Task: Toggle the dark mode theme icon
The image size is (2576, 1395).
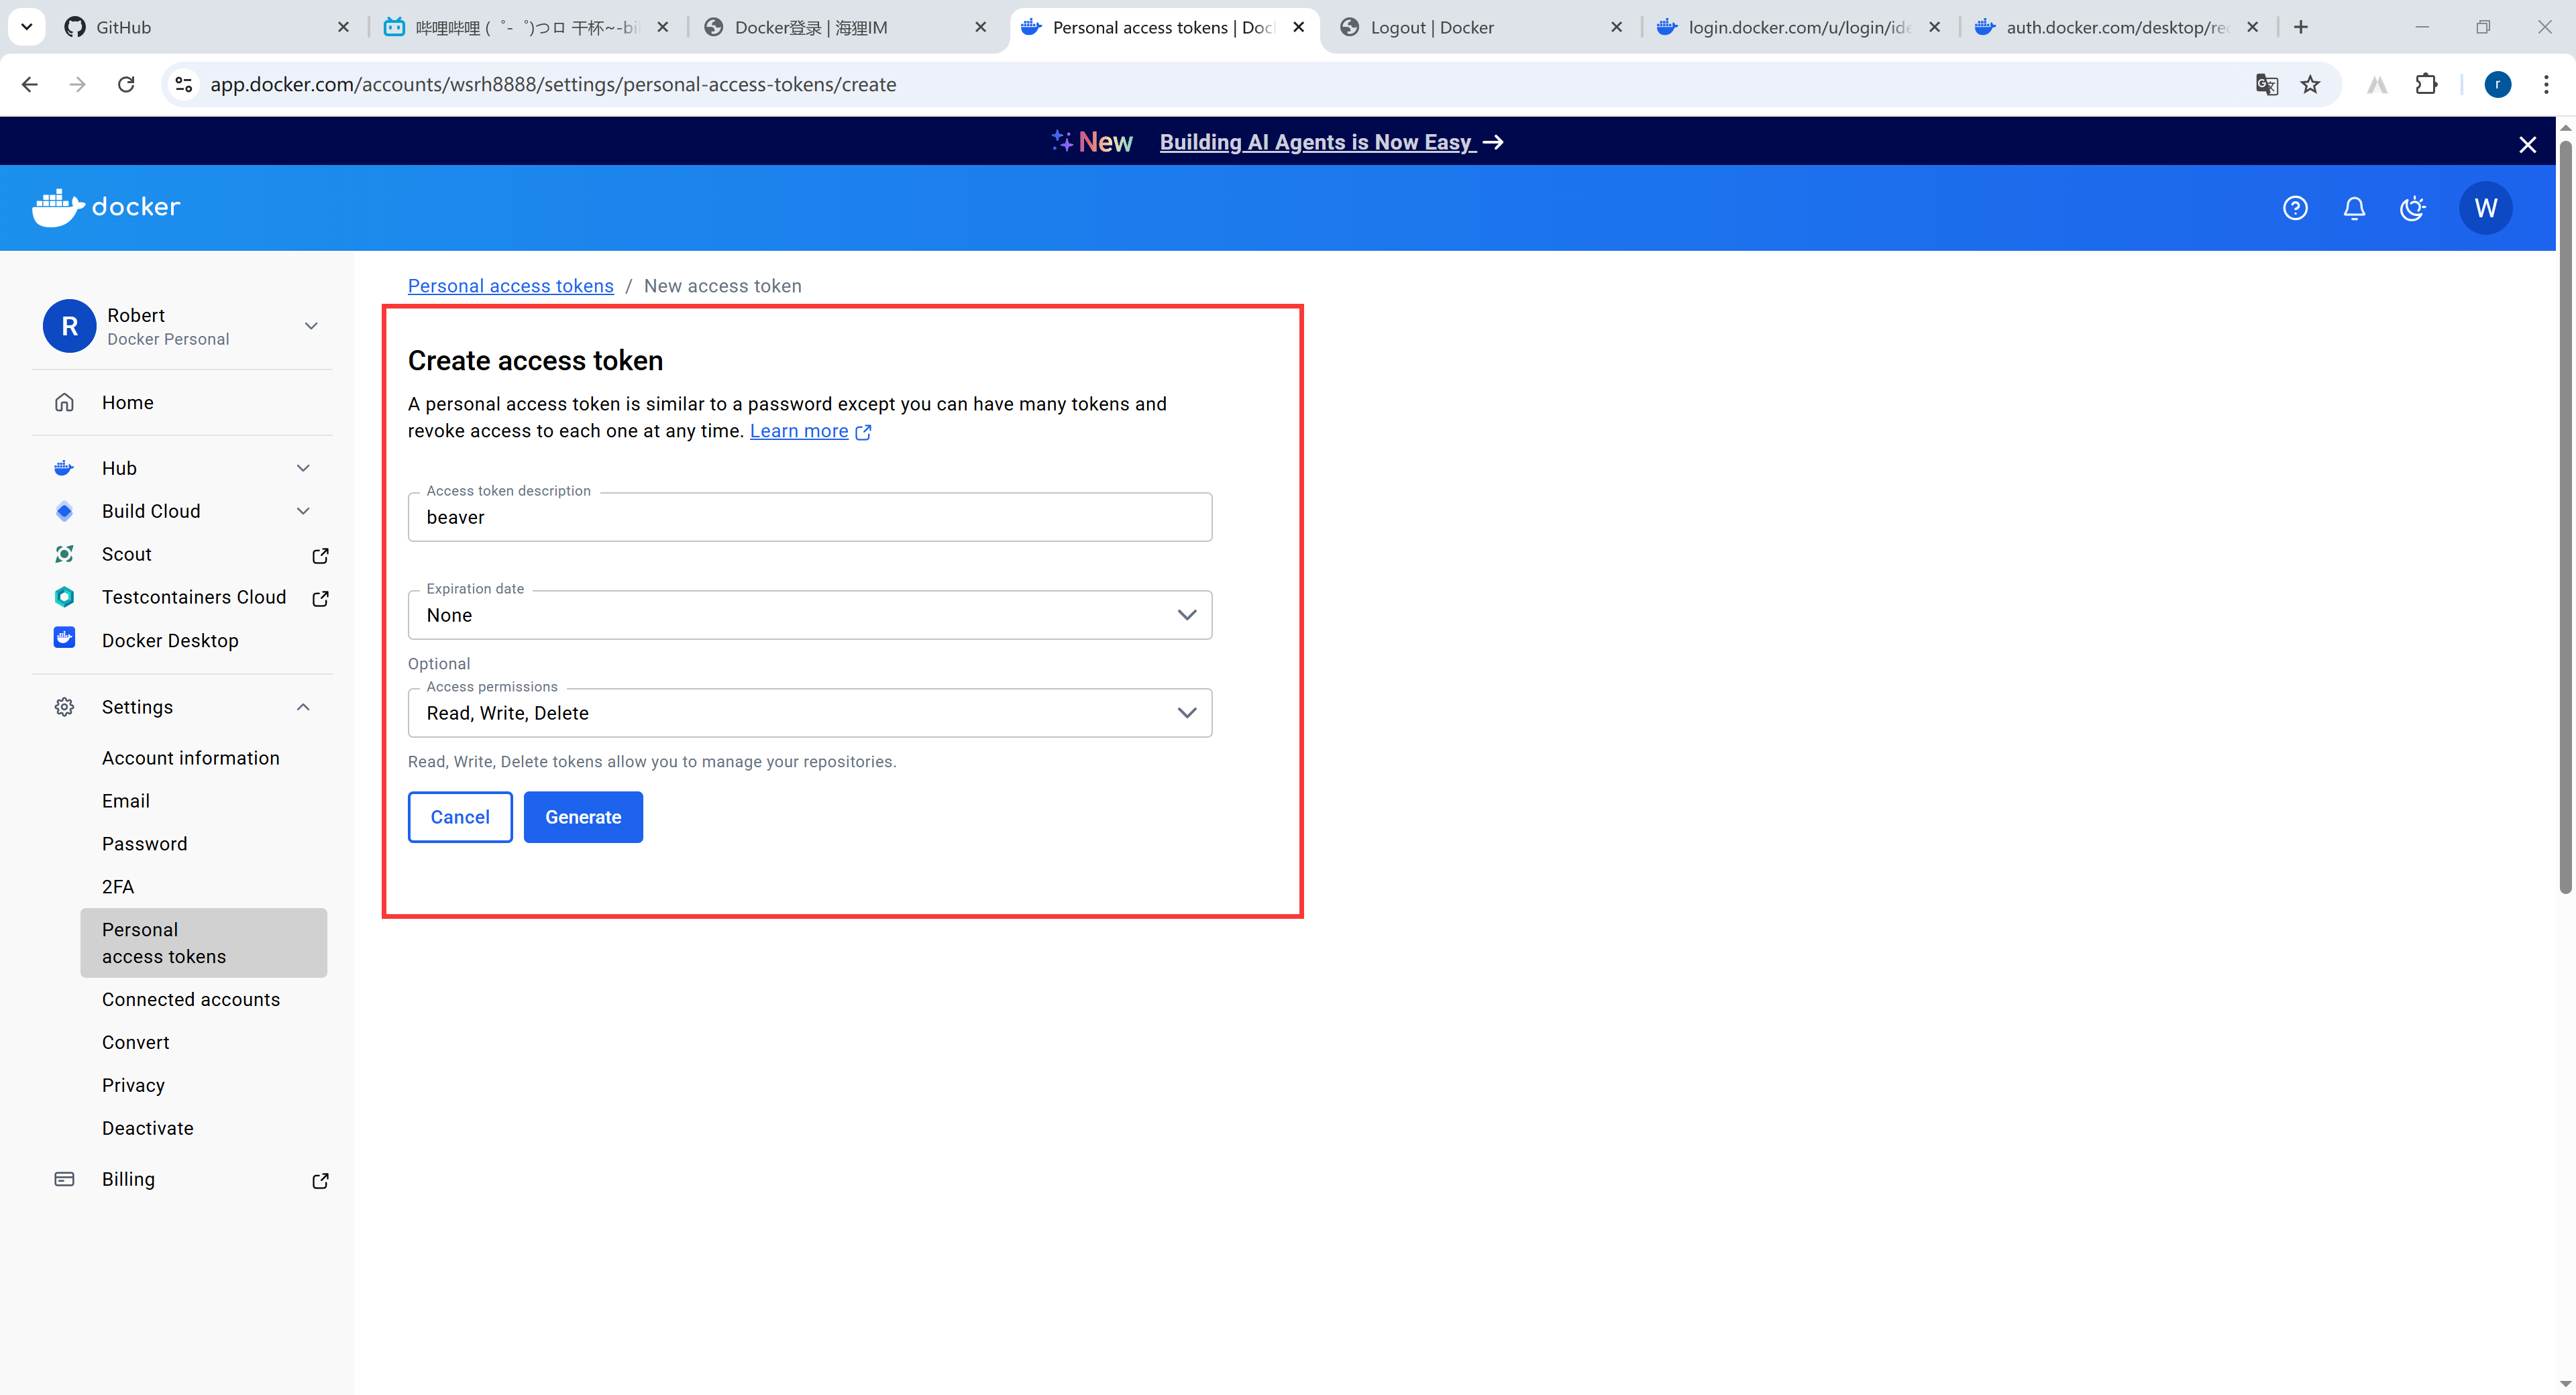Action: click(x=2413, y=208)
